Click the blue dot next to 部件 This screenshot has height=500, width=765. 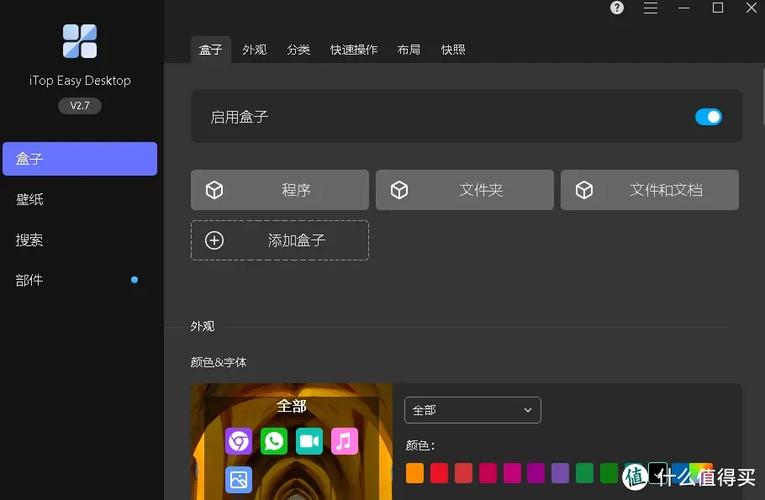point(134,280)
